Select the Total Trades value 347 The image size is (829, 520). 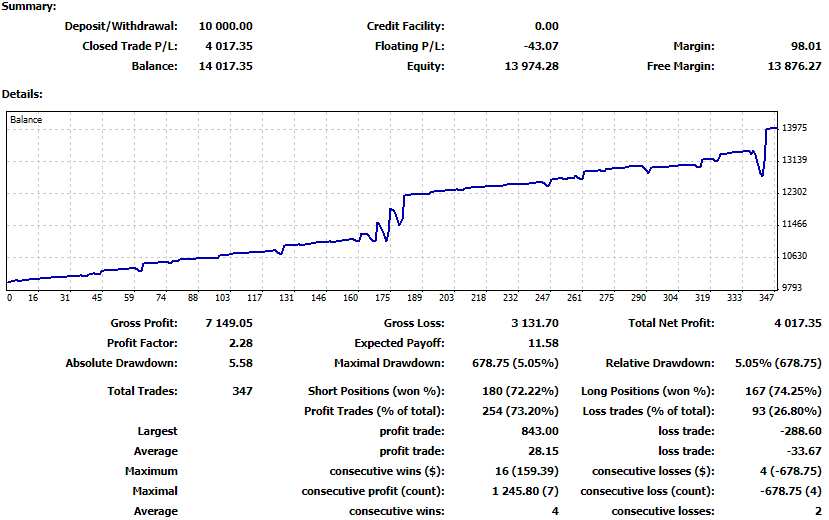coord(243,391)
